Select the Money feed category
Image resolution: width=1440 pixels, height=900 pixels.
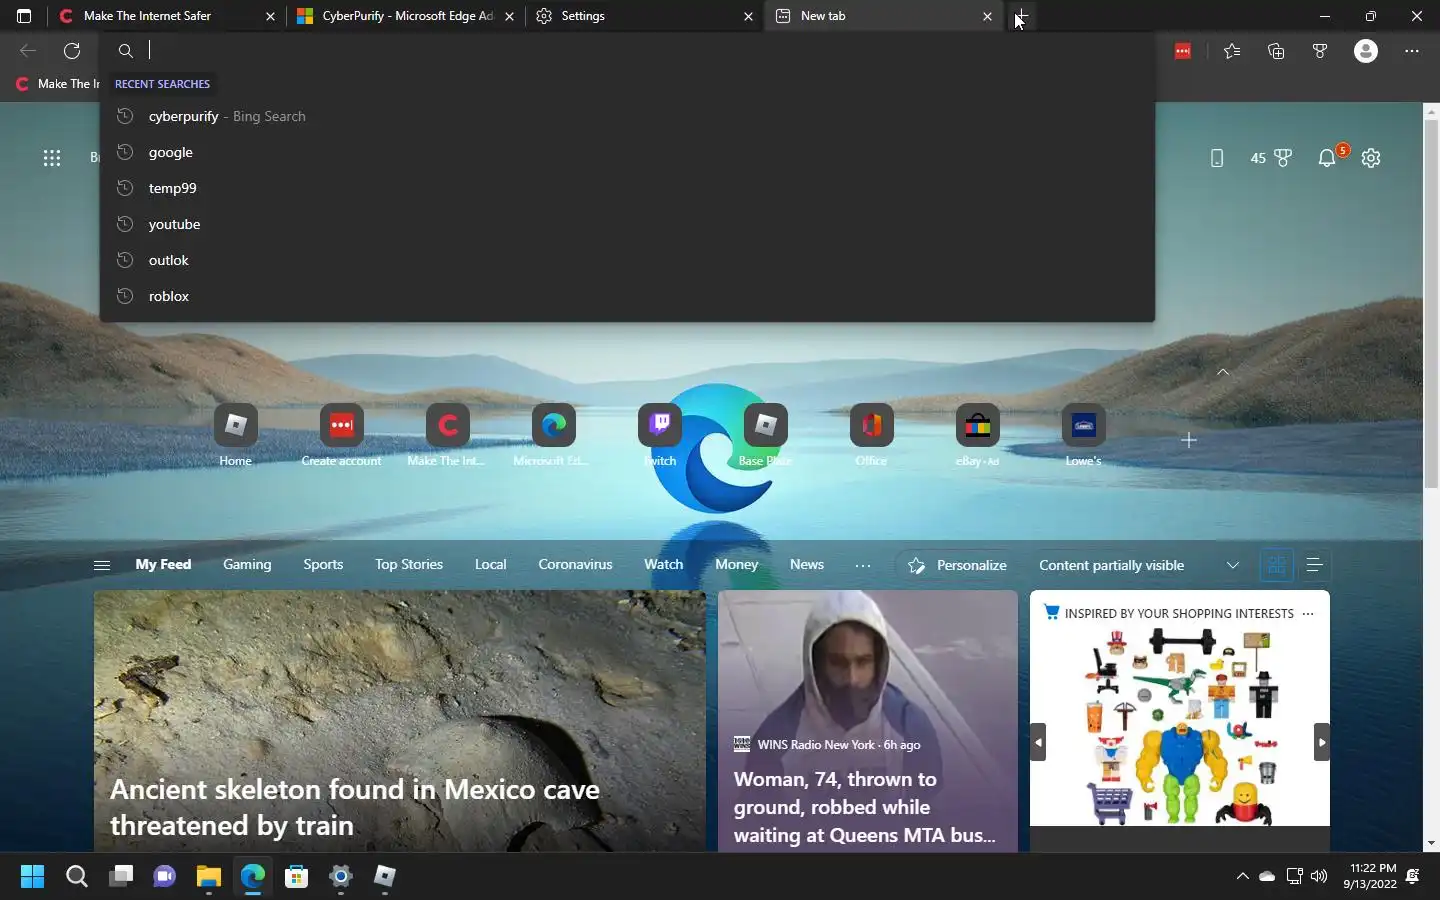(x=736, y=565)
